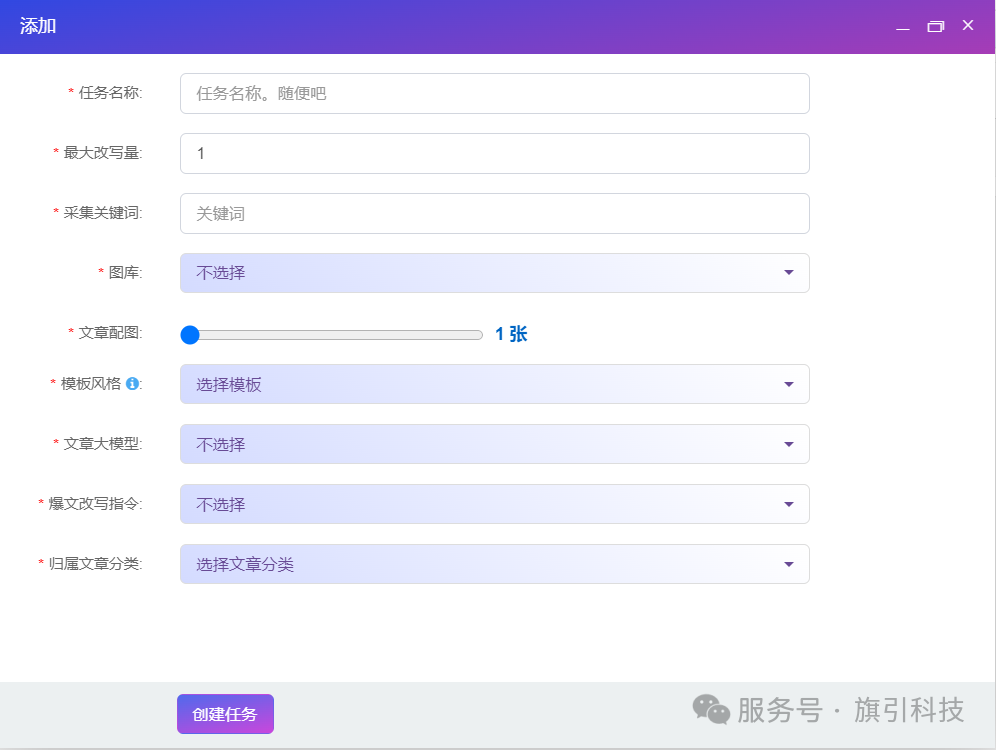The width and height of the screenshot is (996, 750).
Task: Click the 最大改写量 number field
Action: coord(494,153)
